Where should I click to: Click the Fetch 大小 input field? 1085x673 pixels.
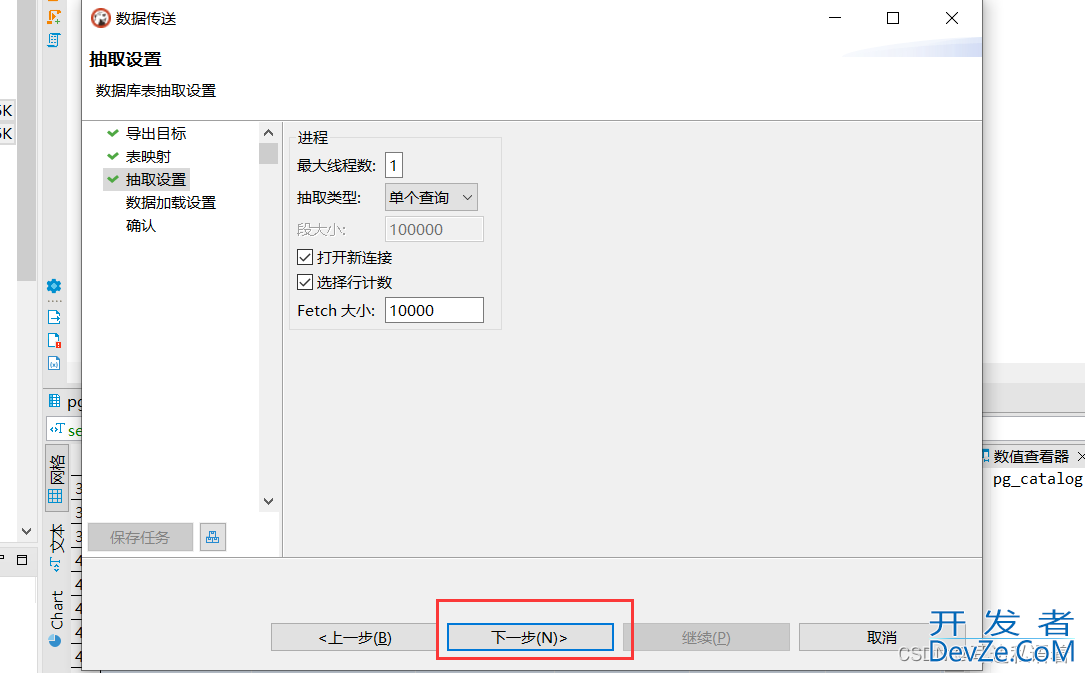(434, 311)
